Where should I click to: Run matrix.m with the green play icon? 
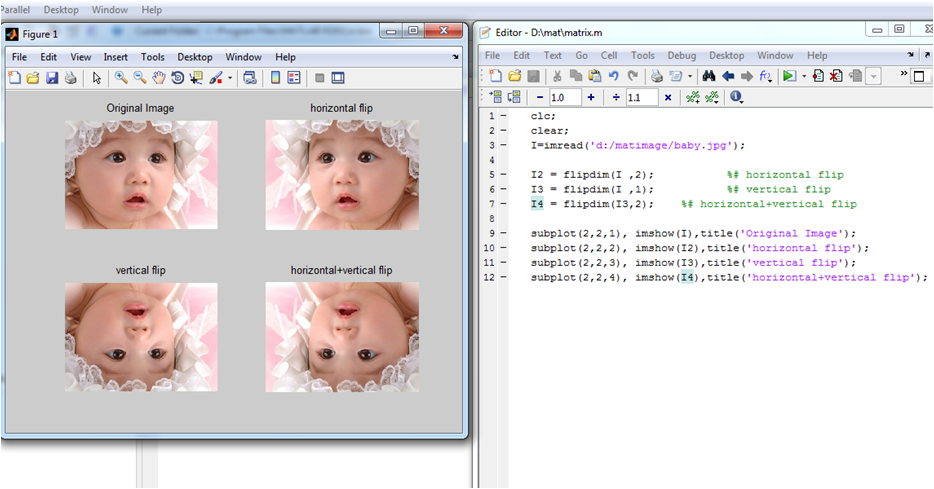(789, 76)
